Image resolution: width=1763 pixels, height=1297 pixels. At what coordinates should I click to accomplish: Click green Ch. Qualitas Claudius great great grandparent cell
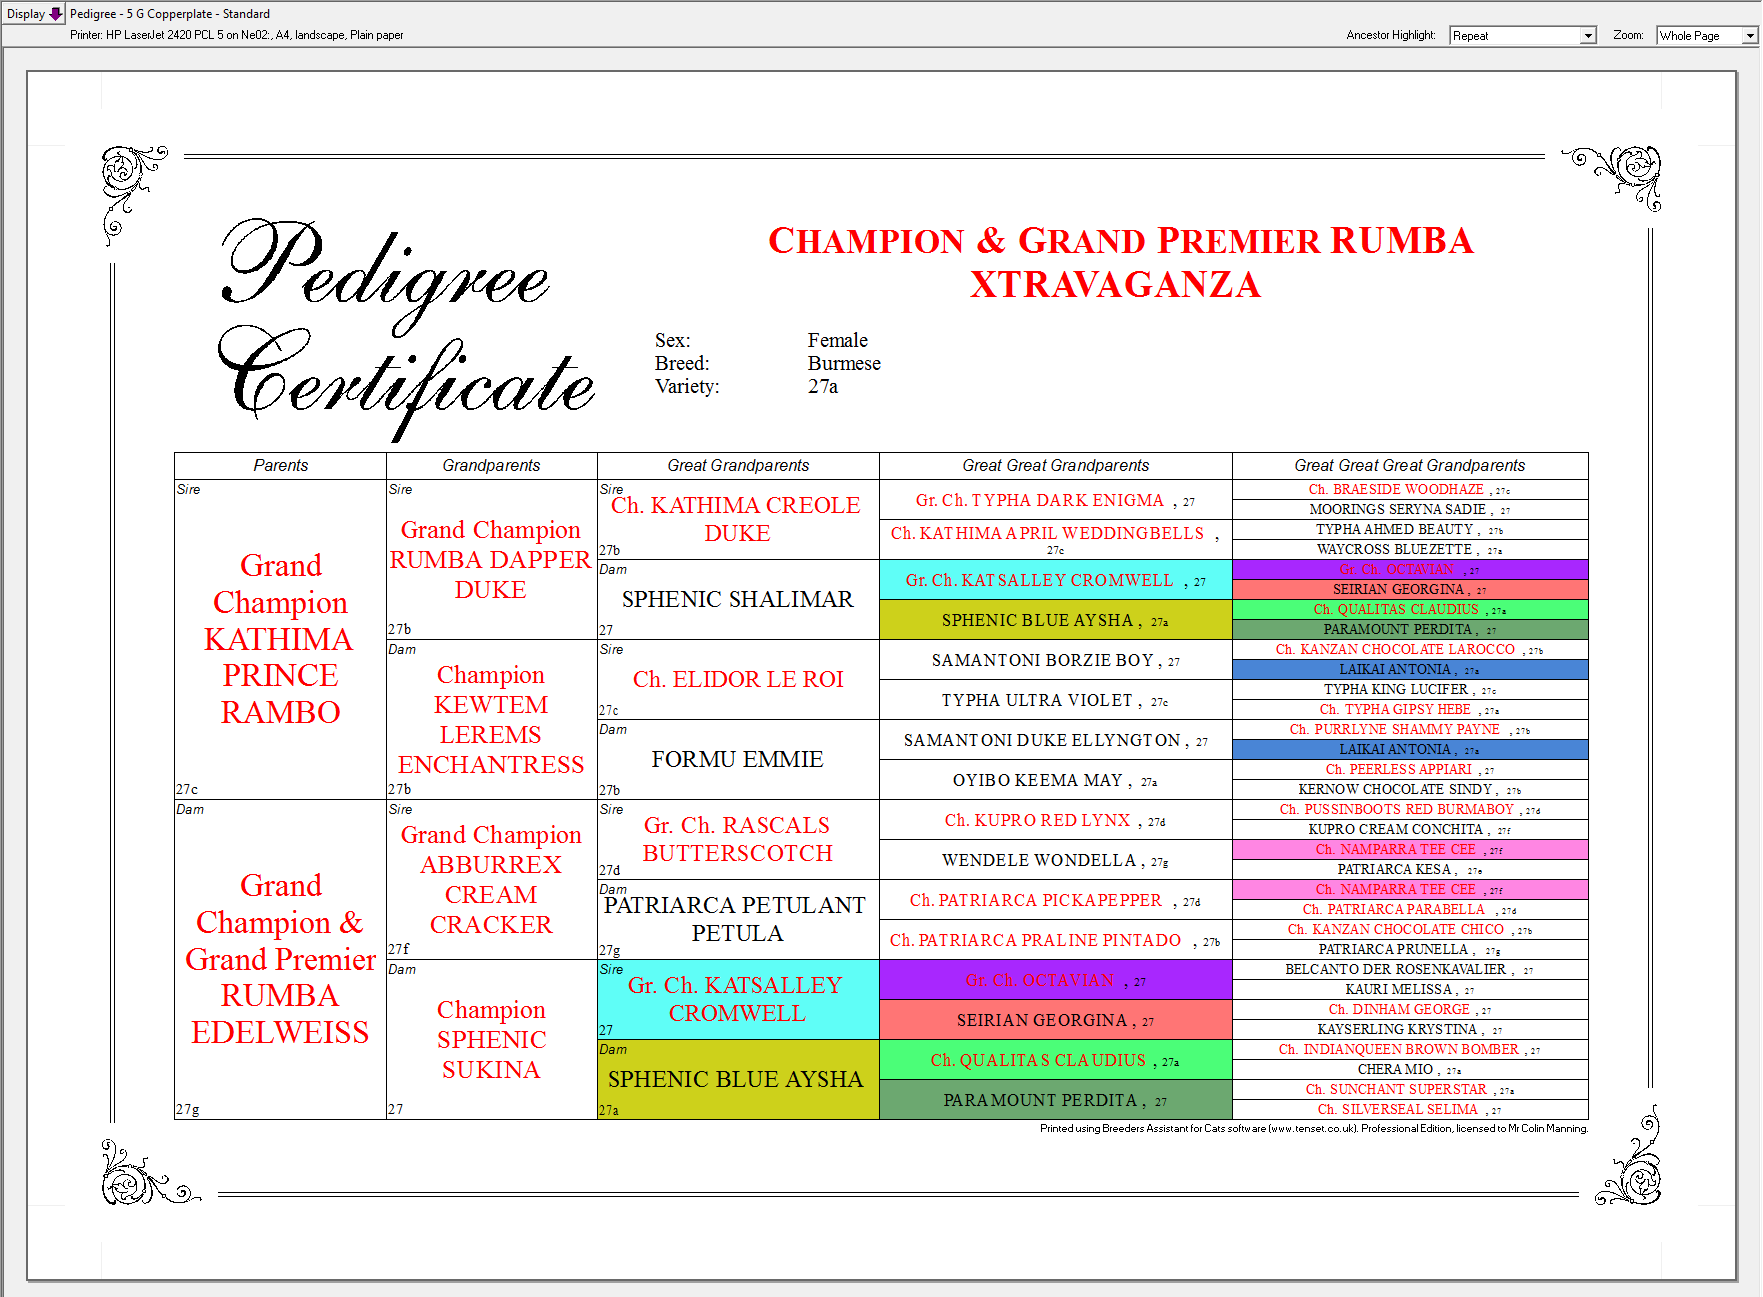(1056, 1060)
